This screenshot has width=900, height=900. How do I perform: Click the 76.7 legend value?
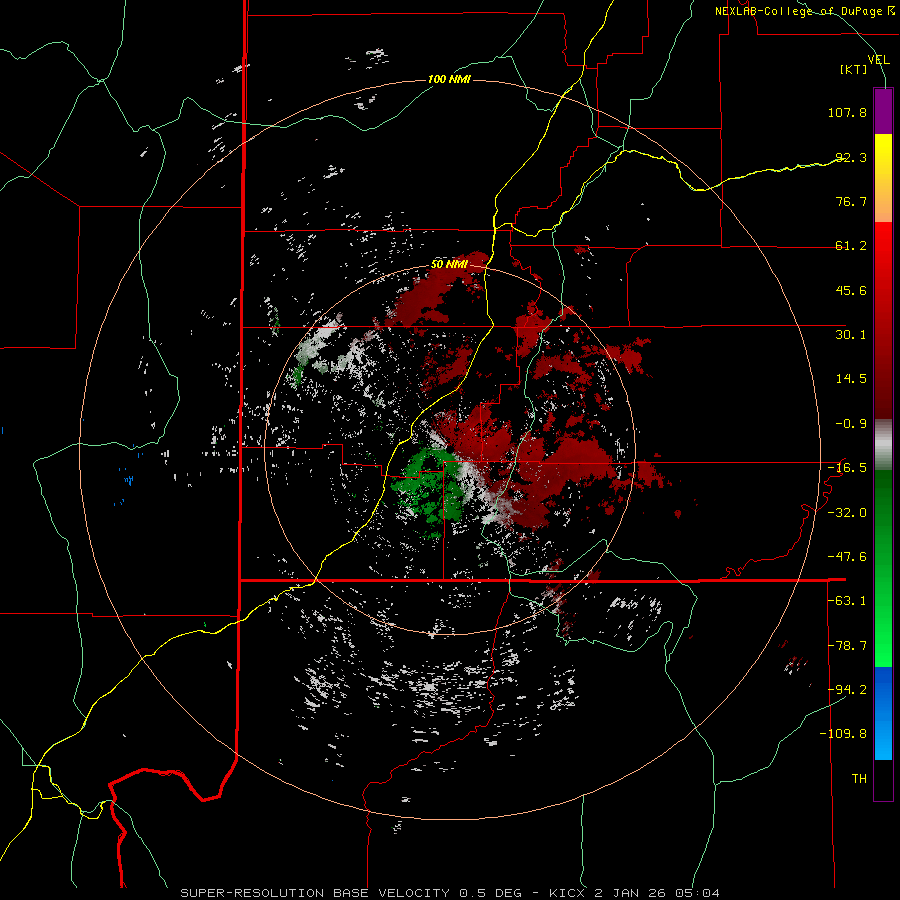[x=851, y=201]
